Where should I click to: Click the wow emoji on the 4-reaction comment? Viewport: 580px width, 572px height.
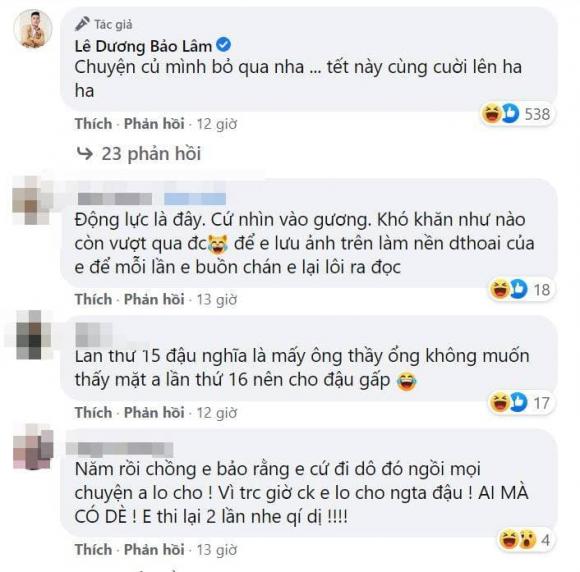(527, 539)
